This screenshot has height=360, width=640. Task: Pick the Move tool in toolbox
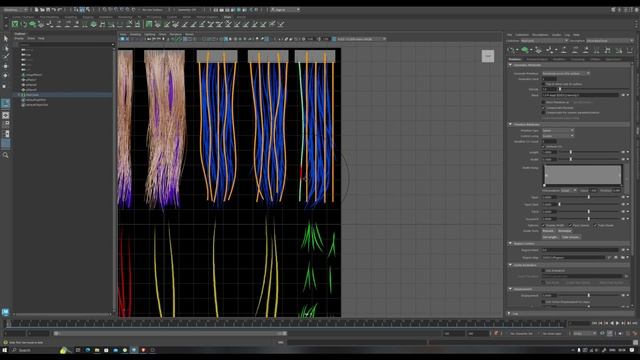5,66
